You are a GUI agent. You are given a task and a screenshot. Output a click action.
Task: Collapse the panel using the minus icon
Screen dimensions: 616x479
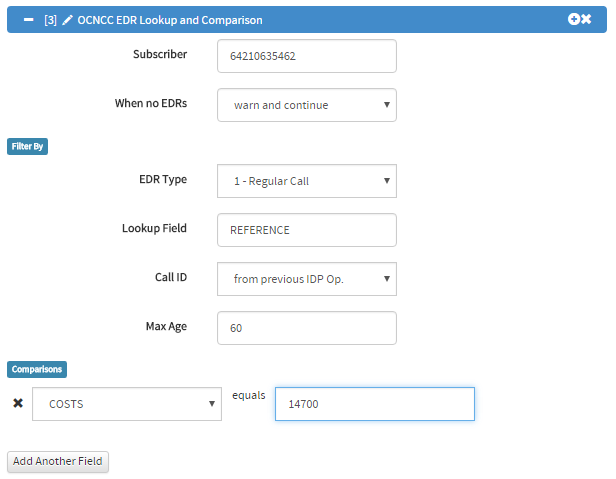[x=28, y=20]
